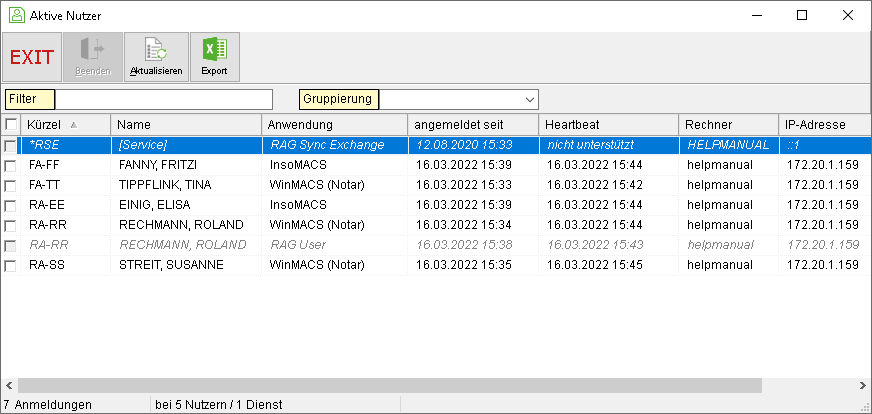Export the list to Excel

click(215, 57)
